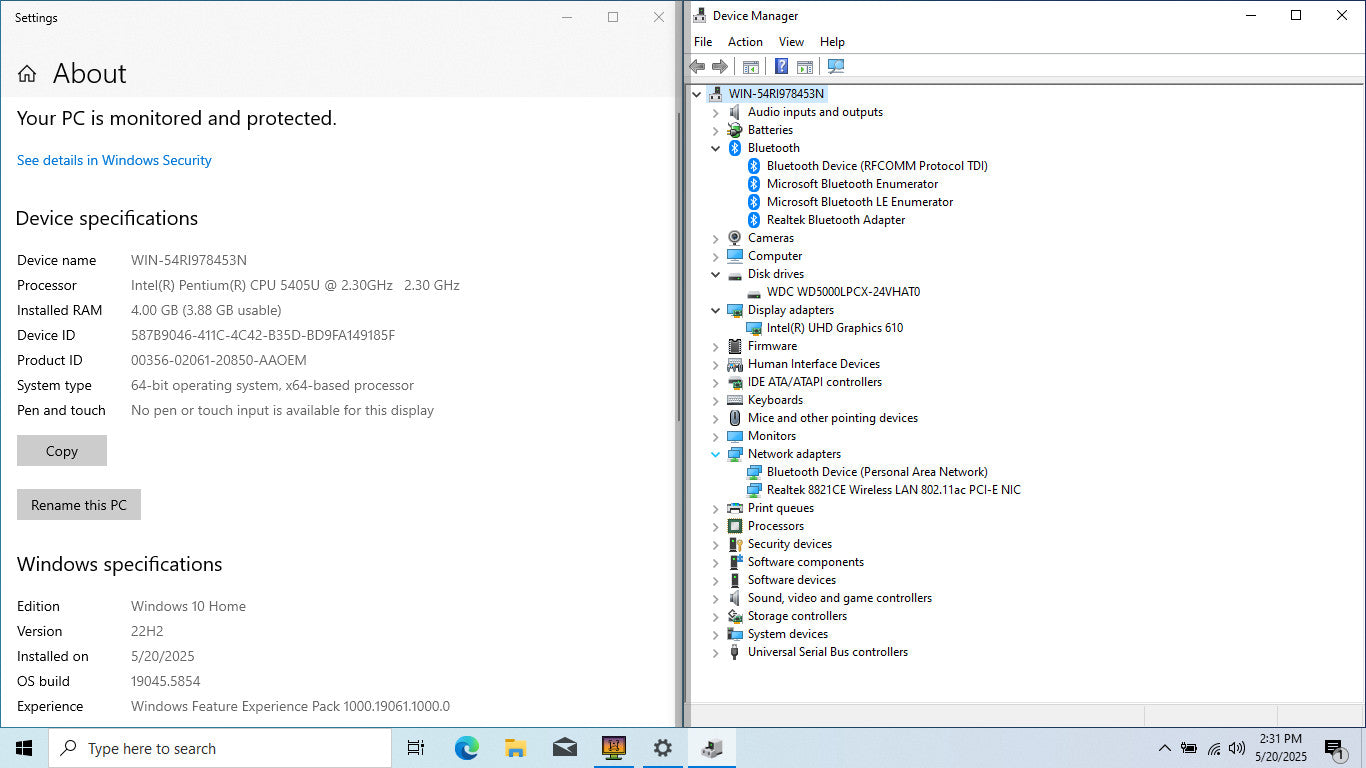Image resolution: width=1366 pixels, height=768 pixels.
Task: Select the Mice and other pointing devices icon
Action: pos(735,418)
